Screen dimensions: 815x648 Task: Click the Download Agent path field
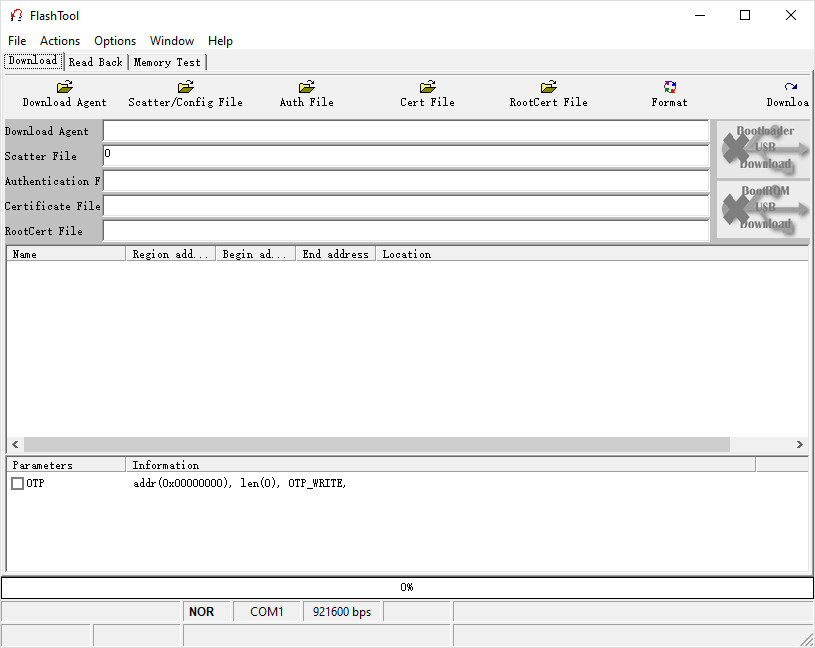point(406,131)
